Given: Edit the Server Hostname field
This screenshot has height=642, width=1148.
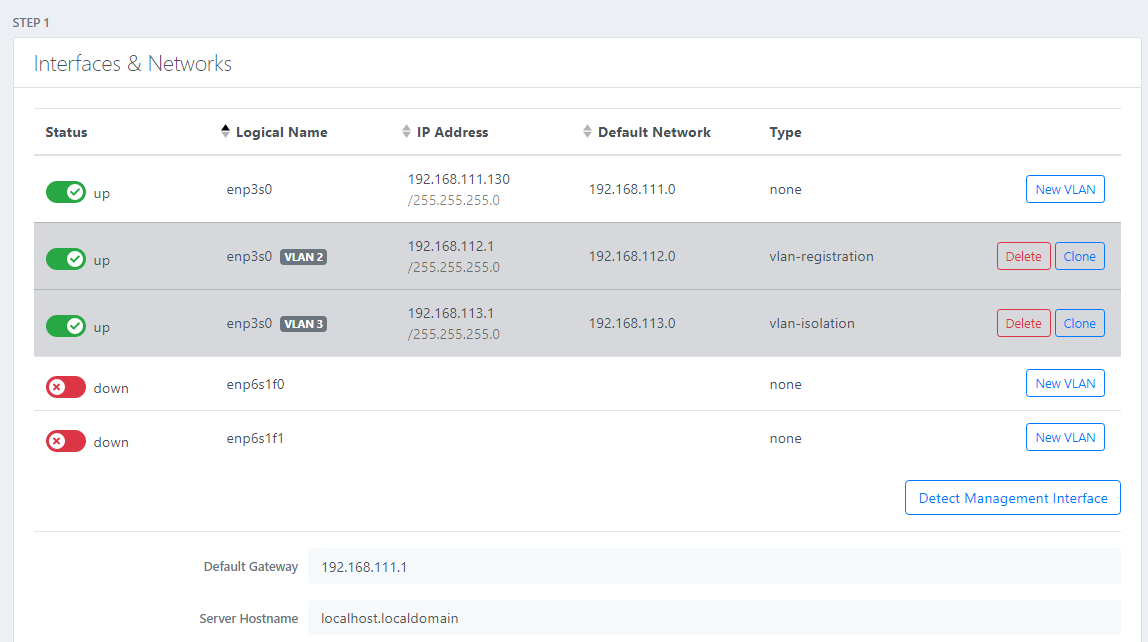Looking at the screenshot, I should click(700, 618).
